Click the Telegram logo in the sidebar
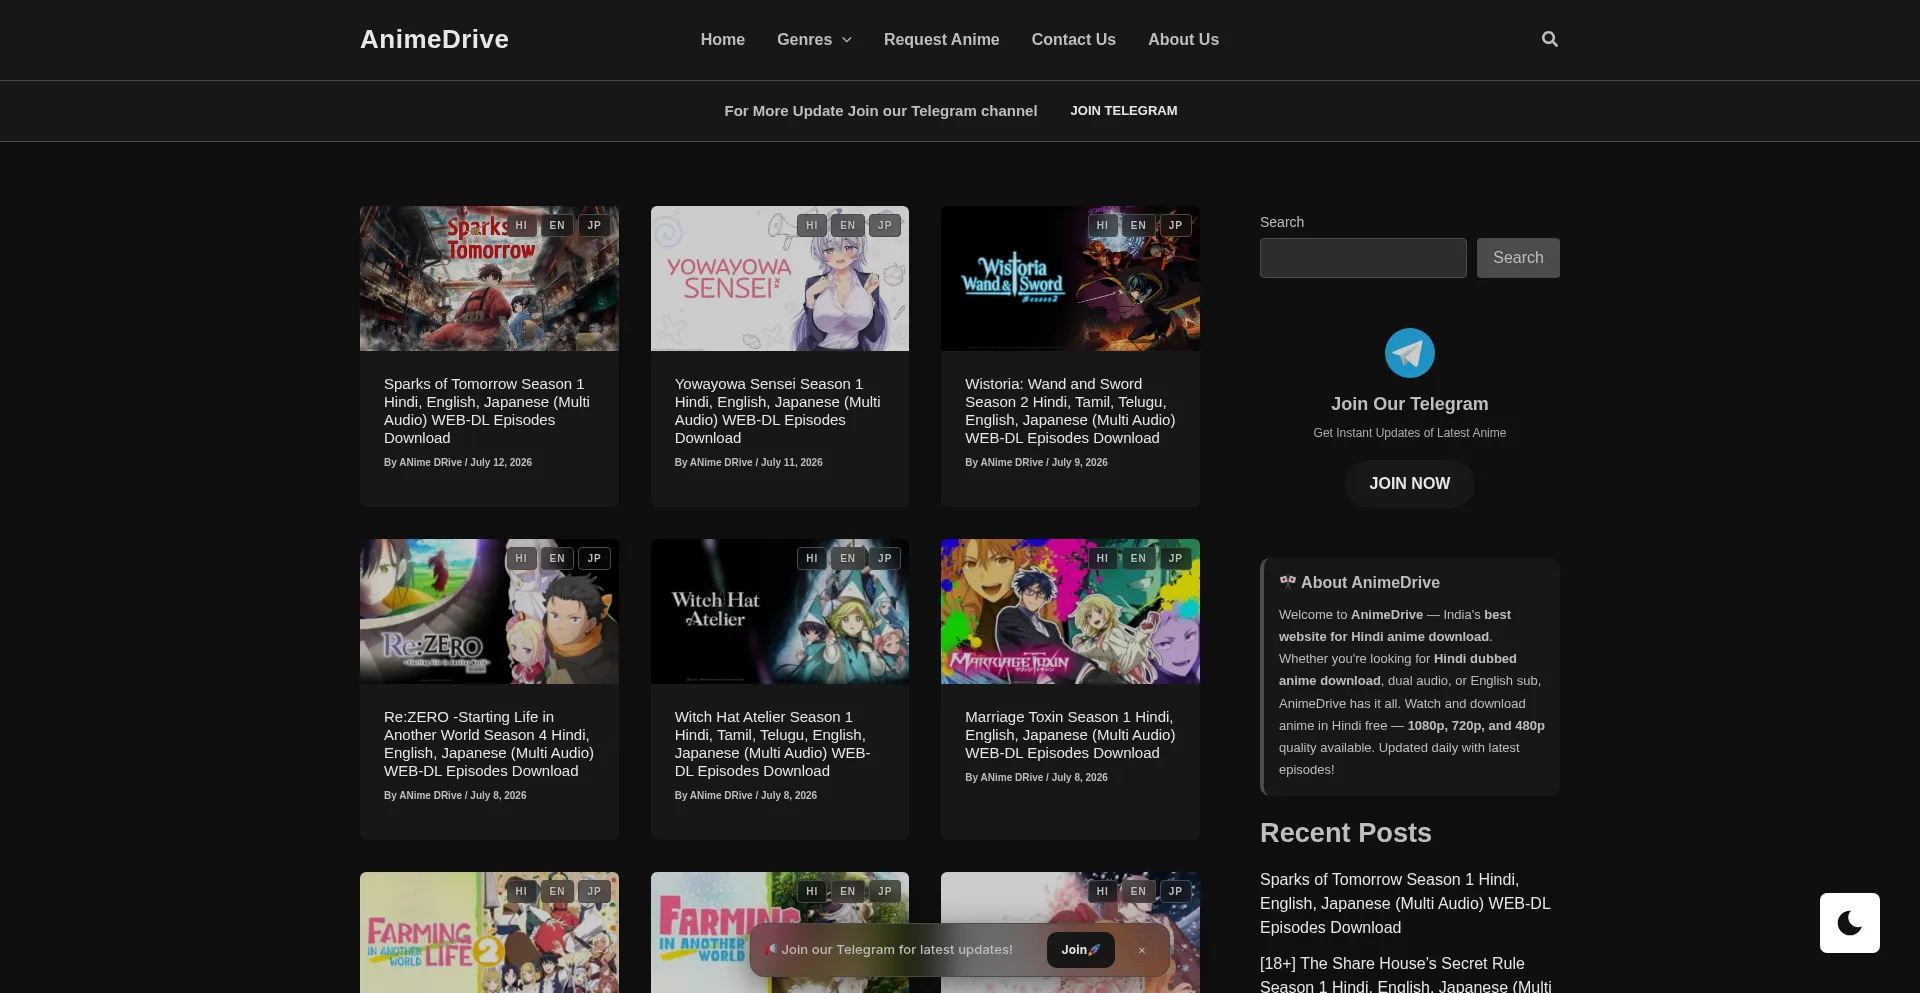This screenshot has width=1920, height=993. click(1409, 353)
